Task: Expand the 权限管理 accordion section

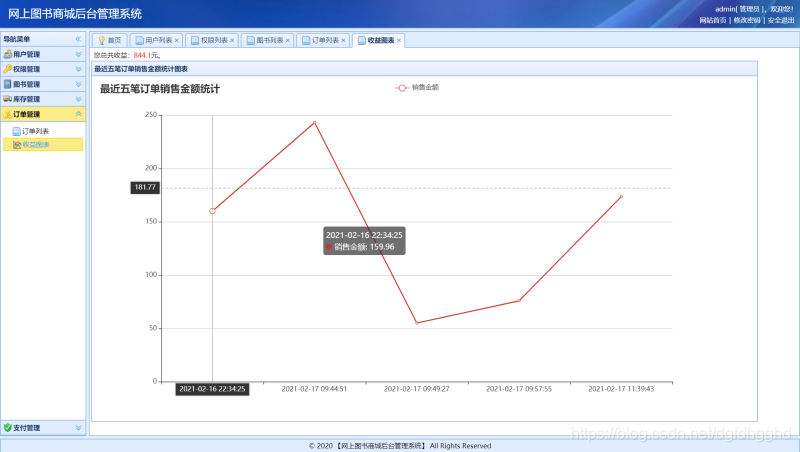Action: (78, 69)
